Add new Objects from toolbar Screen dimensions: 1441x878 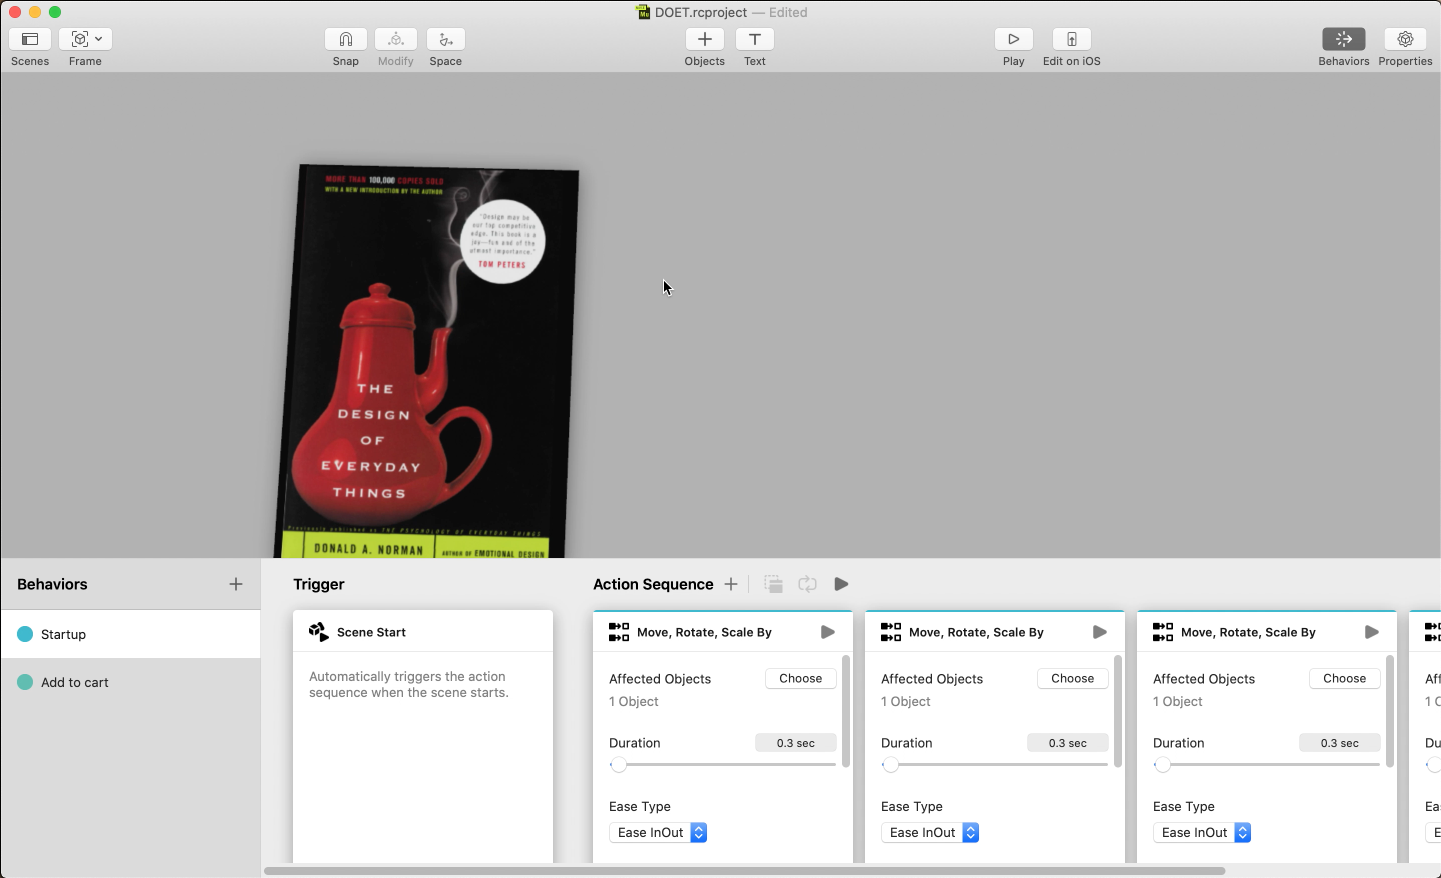click(x=705, y=39)
